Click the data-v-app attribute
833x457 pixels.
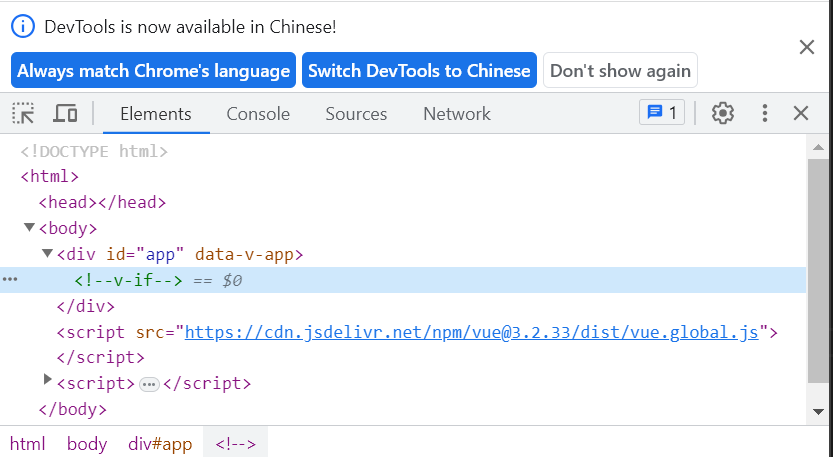pyautogui.click(x=244, y=255)
